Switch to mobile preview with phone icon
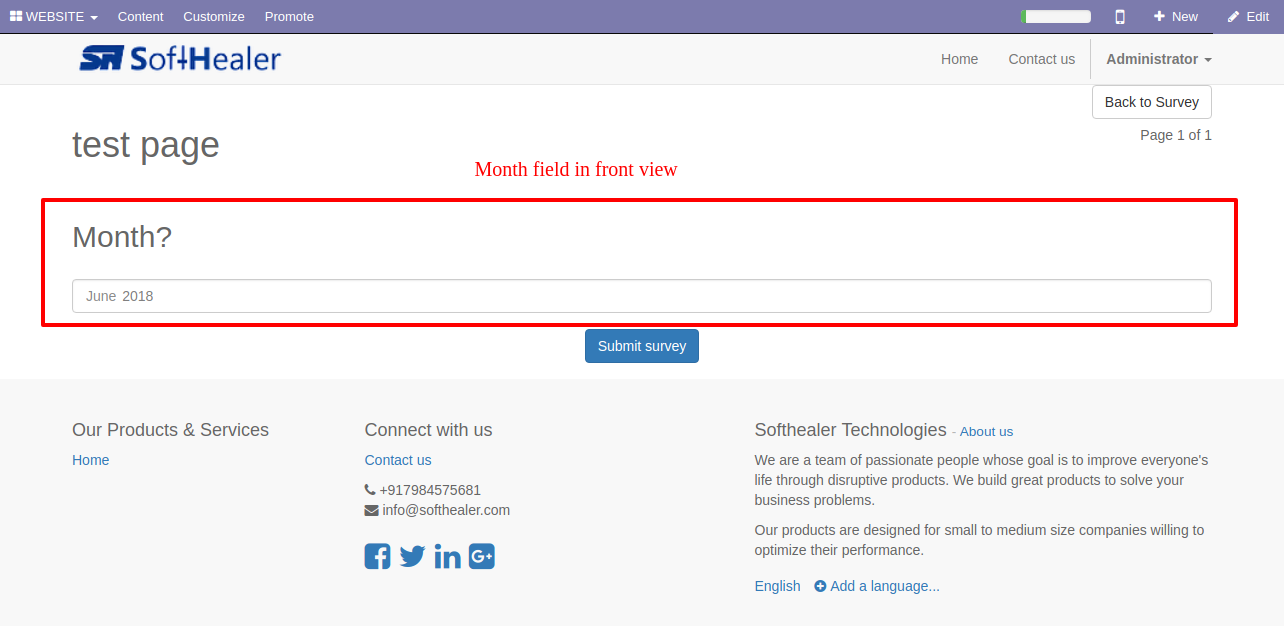This screenshot has height=626, width=1284. [x=1120, y=16]
